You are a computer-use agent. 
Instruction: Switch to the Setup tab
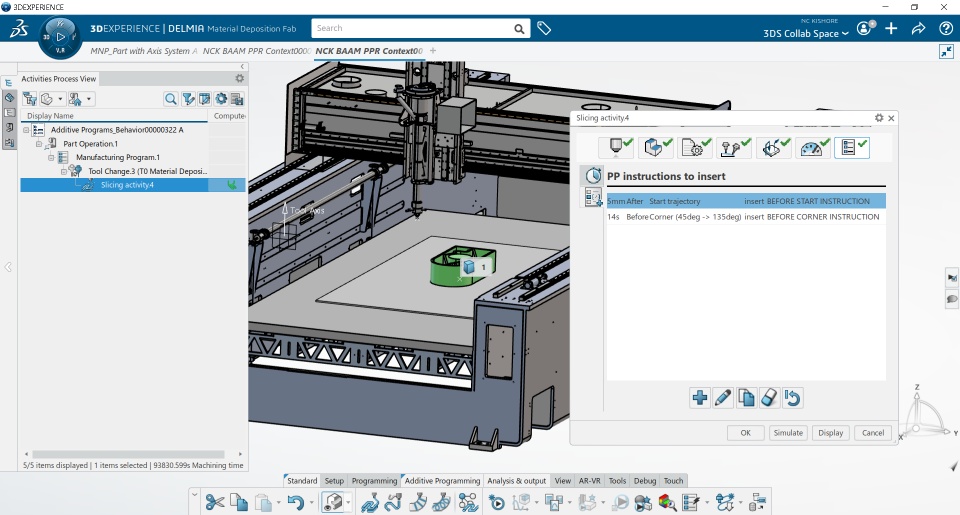(x=334, y=481)
